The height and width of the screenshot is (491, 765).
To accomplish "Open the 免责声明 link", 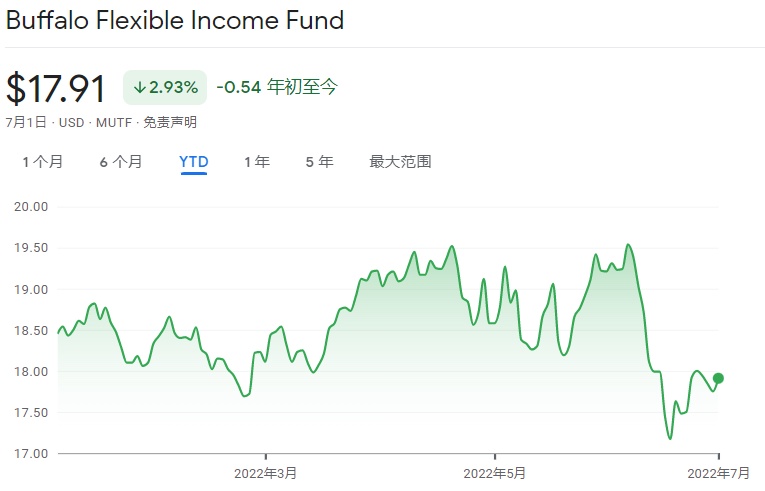I will click(170, 123).
